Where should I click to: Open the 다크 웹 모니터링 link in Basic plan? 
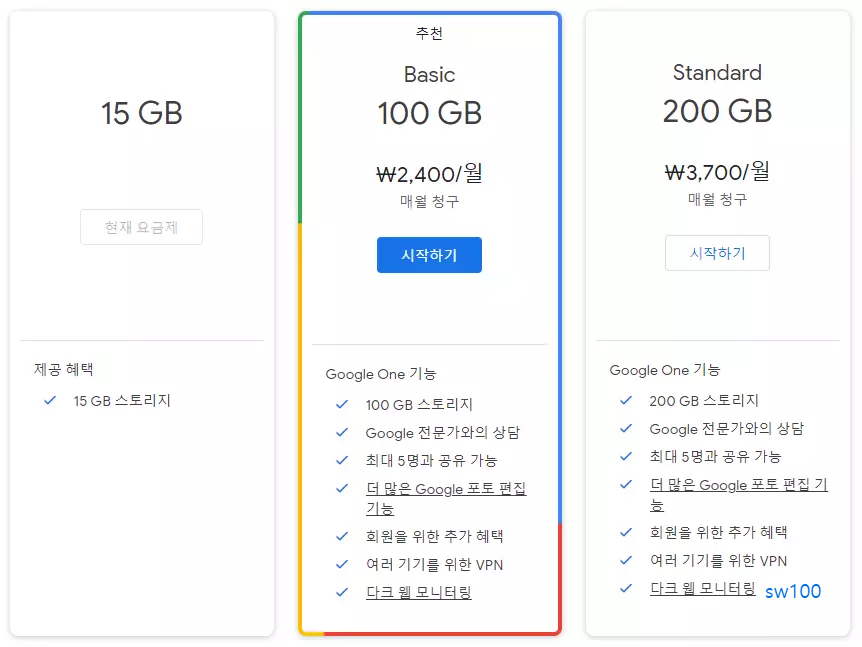pos(416,592)
